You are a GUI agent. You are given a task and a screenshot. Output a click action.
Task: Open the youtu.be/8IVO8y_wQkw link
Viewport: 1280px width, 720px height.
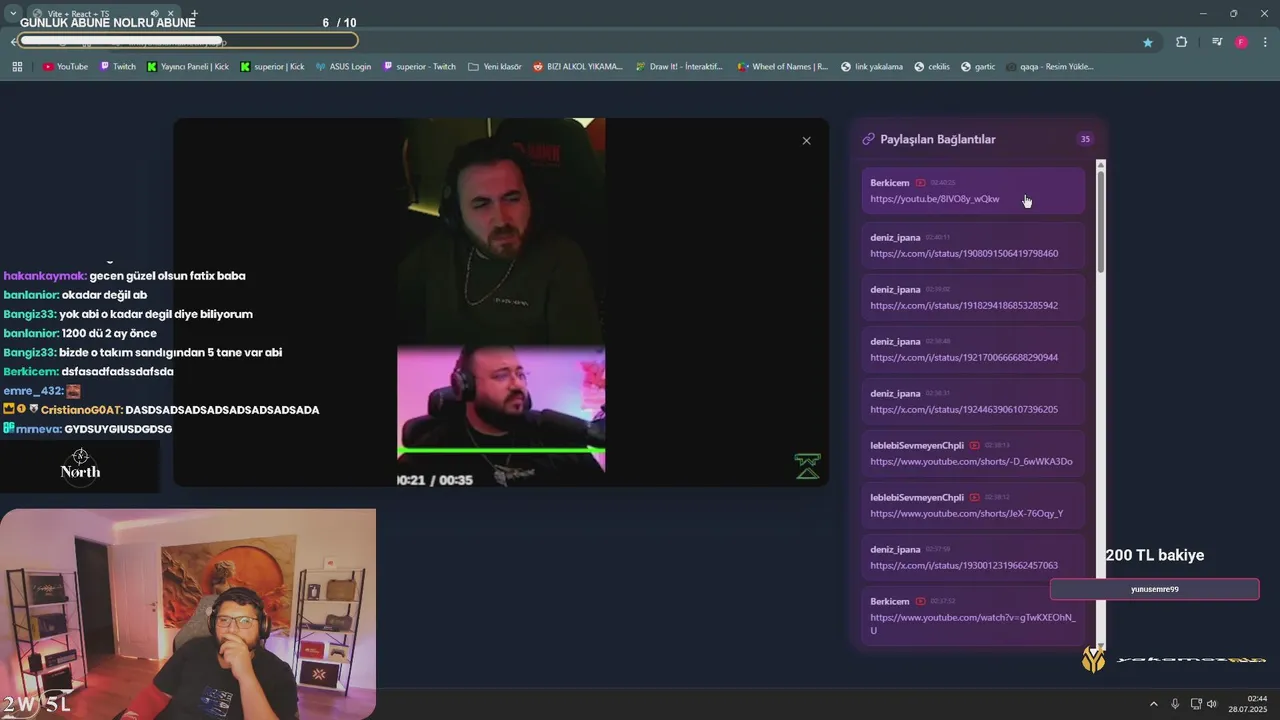(935, 199)
